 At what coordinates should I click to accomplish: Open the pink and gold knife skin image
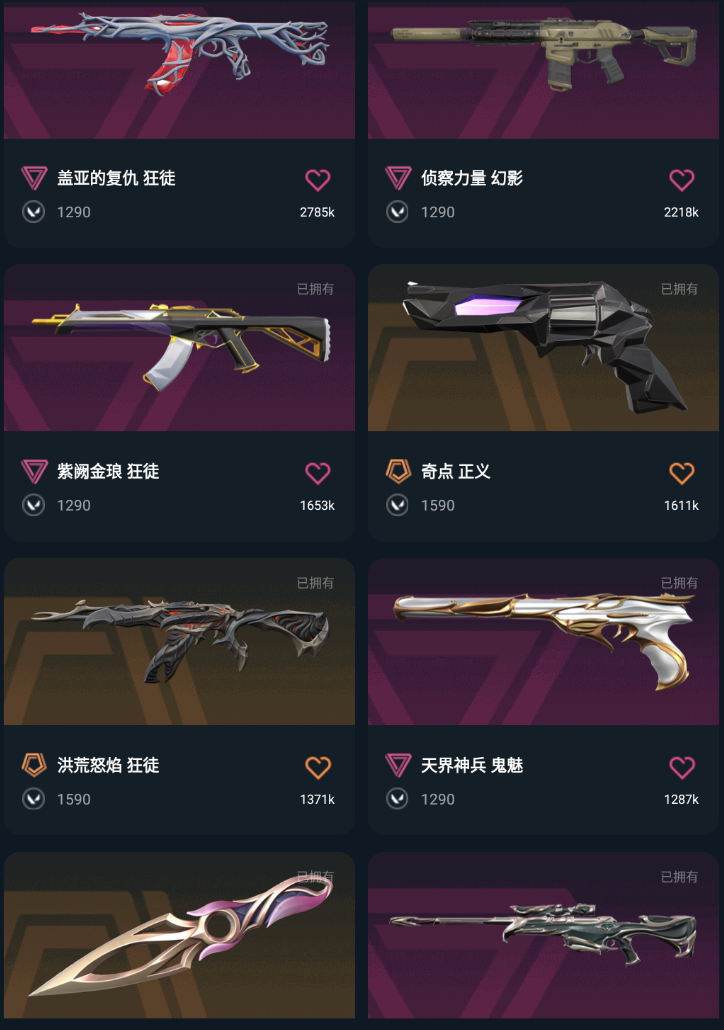[179, 935]
